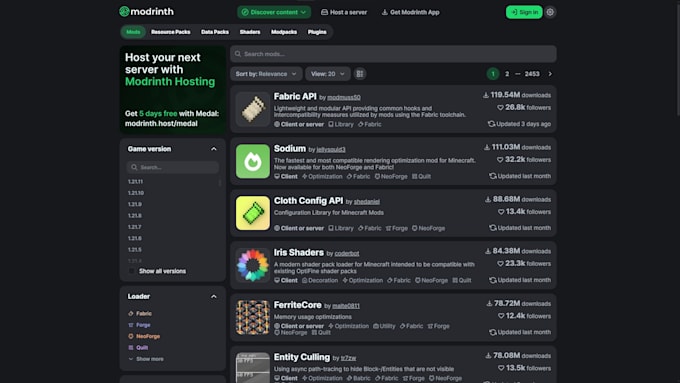680x383 pixels.
Task: Expand Show more loaders
Action: pyautogui.click(x=146, y=359)
